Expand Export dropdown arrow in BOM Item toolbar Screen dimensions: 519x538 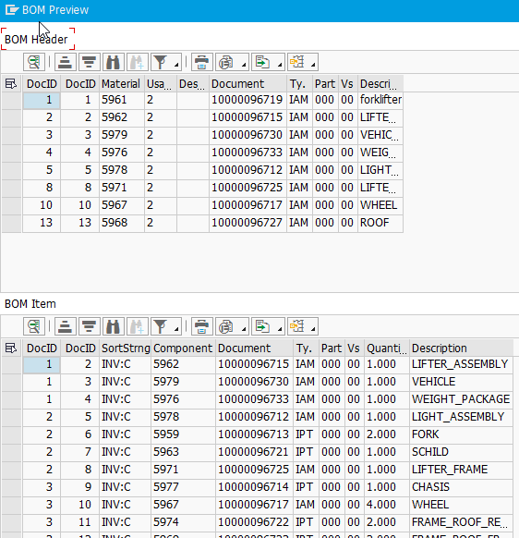click(x=280, y=329)
